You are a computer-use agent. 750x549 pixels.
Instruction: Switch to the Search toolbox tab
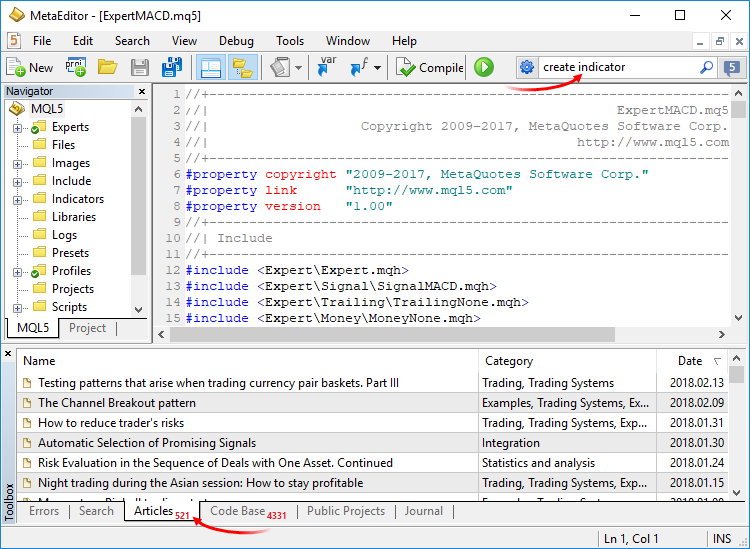96,511
